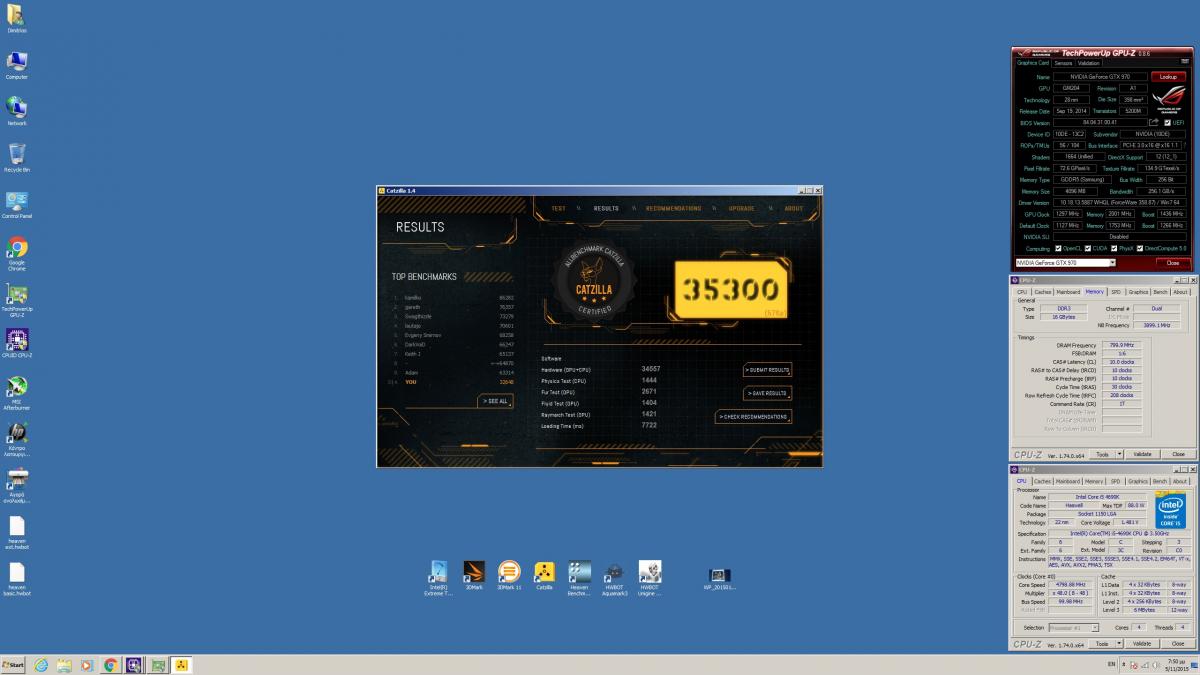
Task: Click the GPU-Z BIOS share icon
Action: click(x=1153, y=122)
